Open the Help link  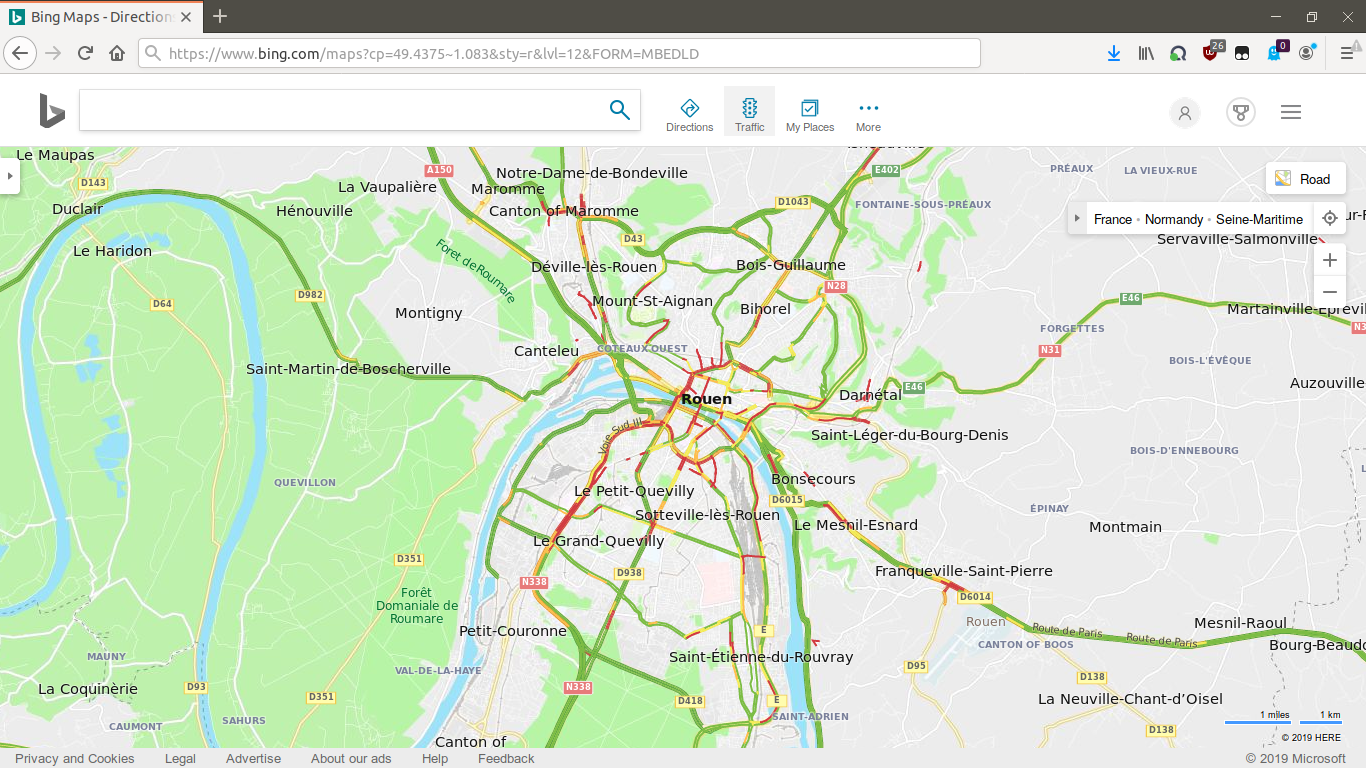(435, 758)
